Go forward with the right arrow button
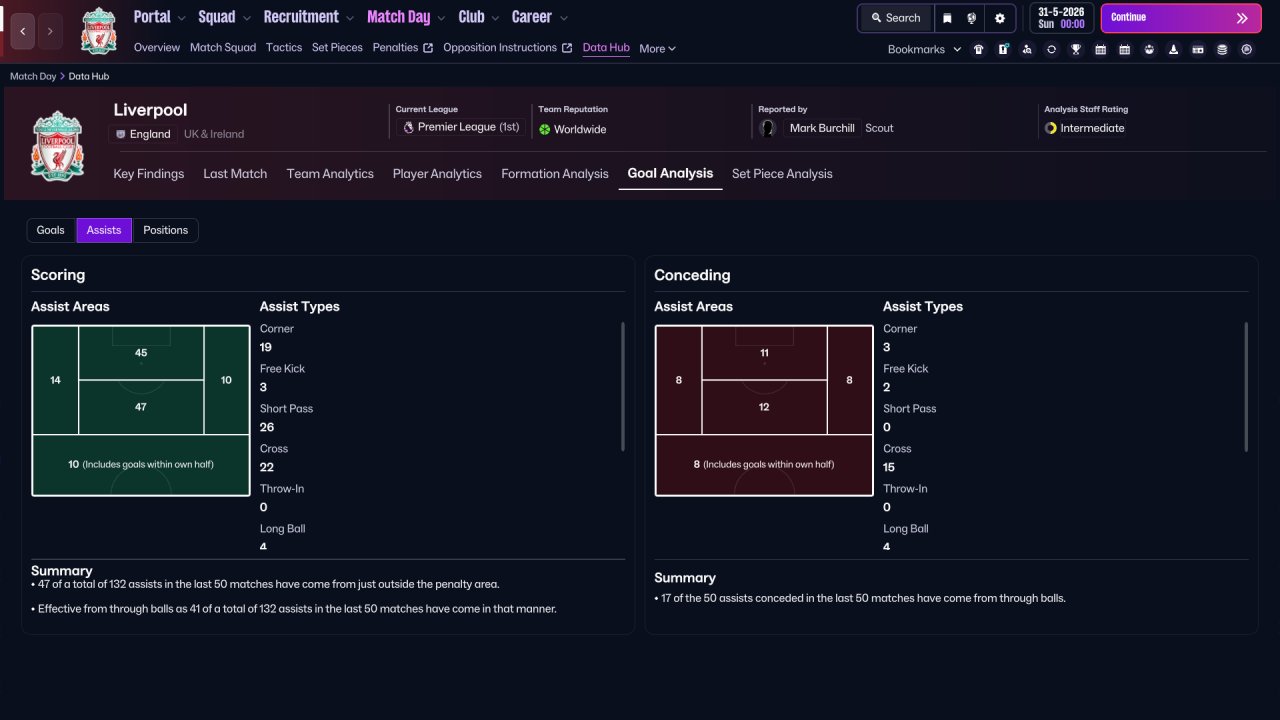Image resolution: width=1280 pixels, height=720 pixels. [x=50, y=31]
